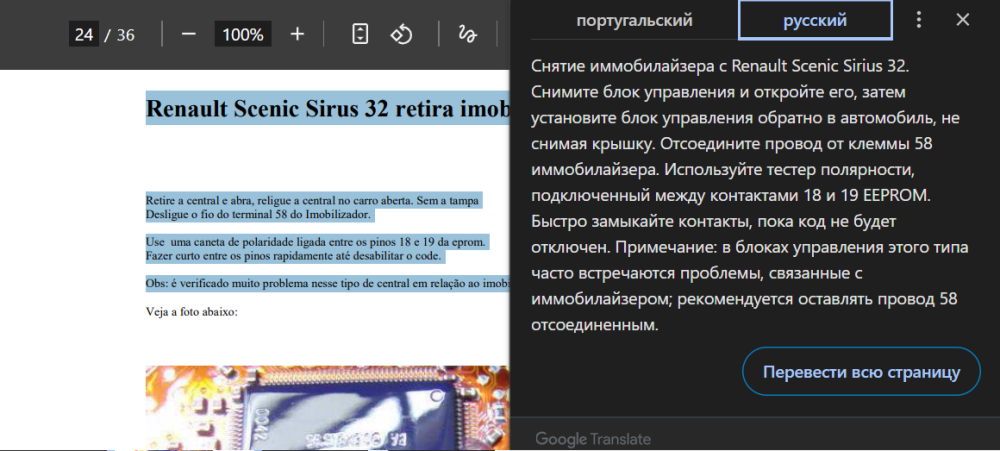1000x451 pixels.
Task: Click the Перевести всю страницу button
Action: pos(862,373)
